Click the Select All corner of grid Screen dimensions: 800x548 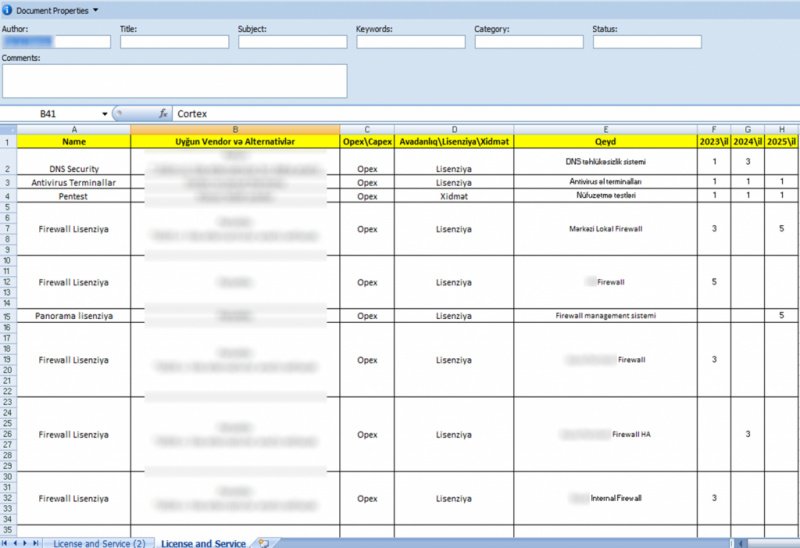point(7,129)
